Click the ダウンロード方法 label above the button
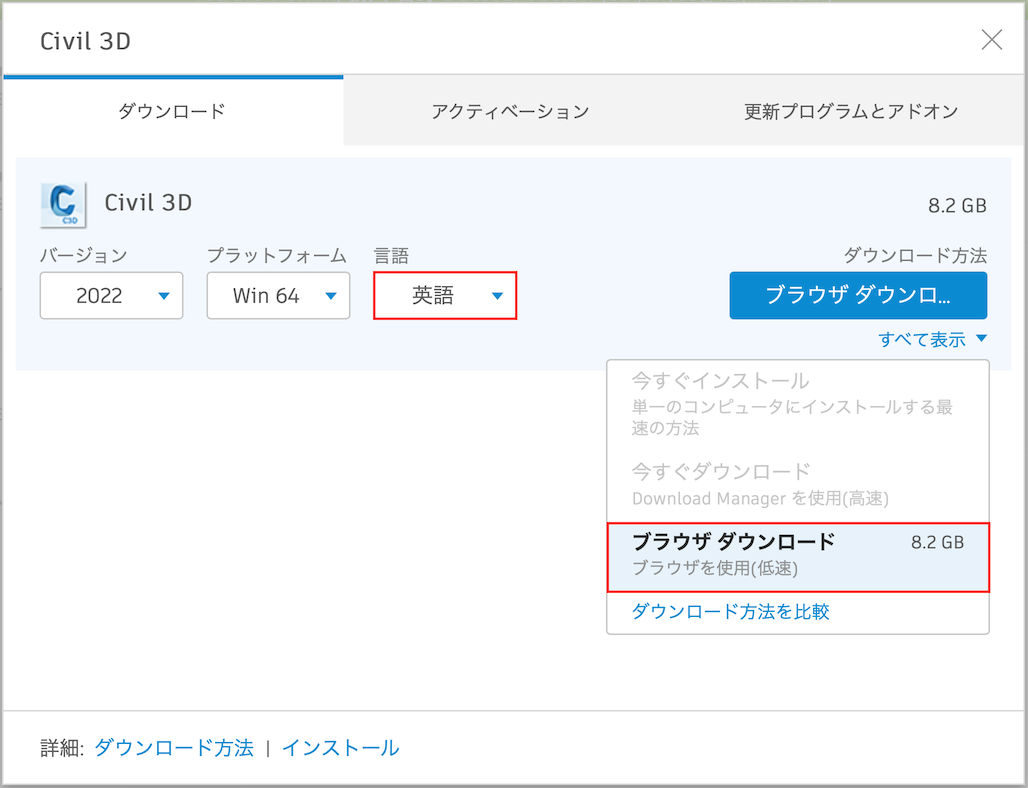1028x788 pixels. click(x=915, y=255)
